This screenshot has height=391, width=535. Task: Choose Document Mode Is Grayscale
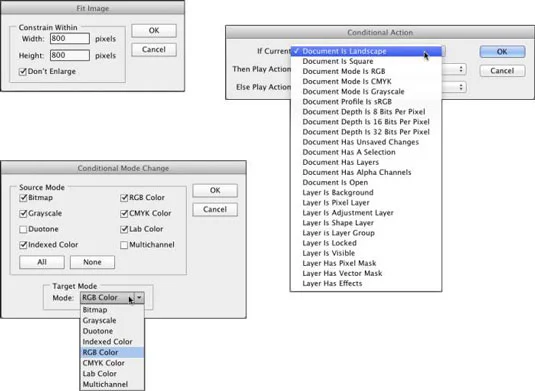[366, 91]
